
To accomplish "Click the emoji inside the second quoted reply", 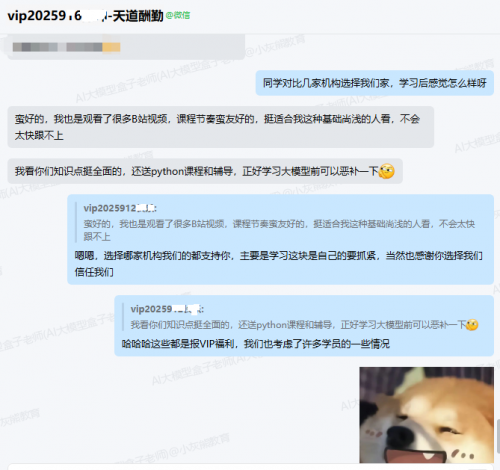I will pos(472,324).
